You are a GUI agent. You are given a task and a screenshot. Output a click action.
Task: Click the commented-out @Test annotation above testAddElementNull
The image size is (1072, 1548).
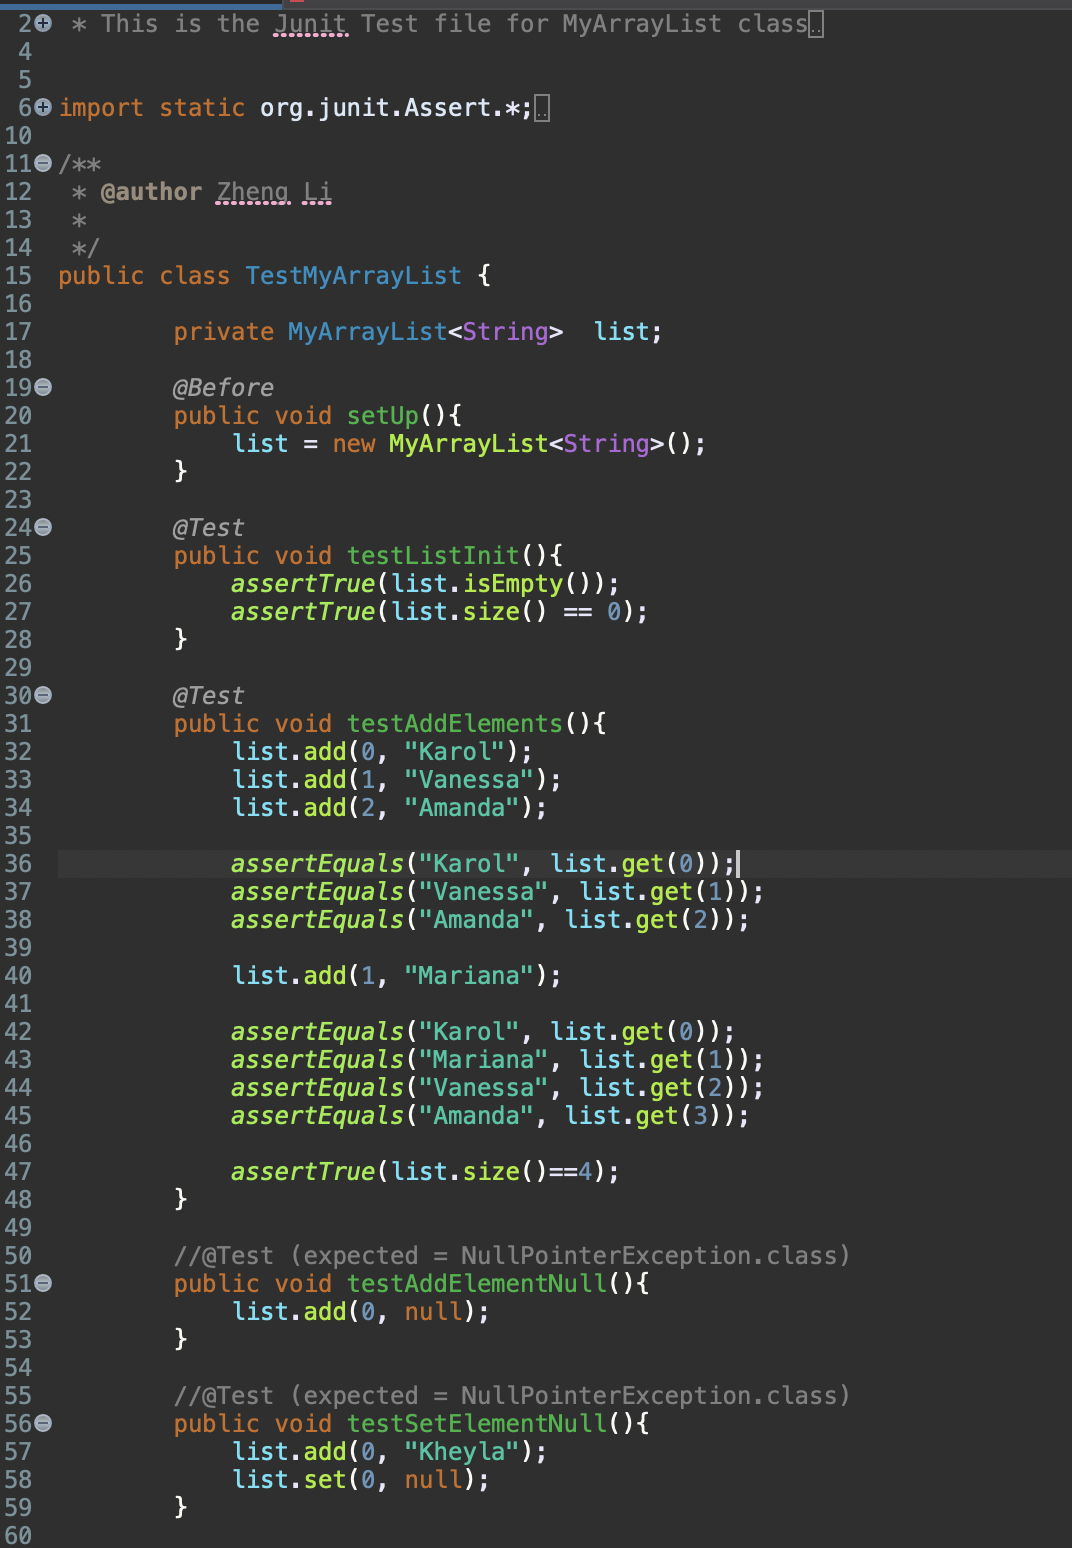point(240,1255)
